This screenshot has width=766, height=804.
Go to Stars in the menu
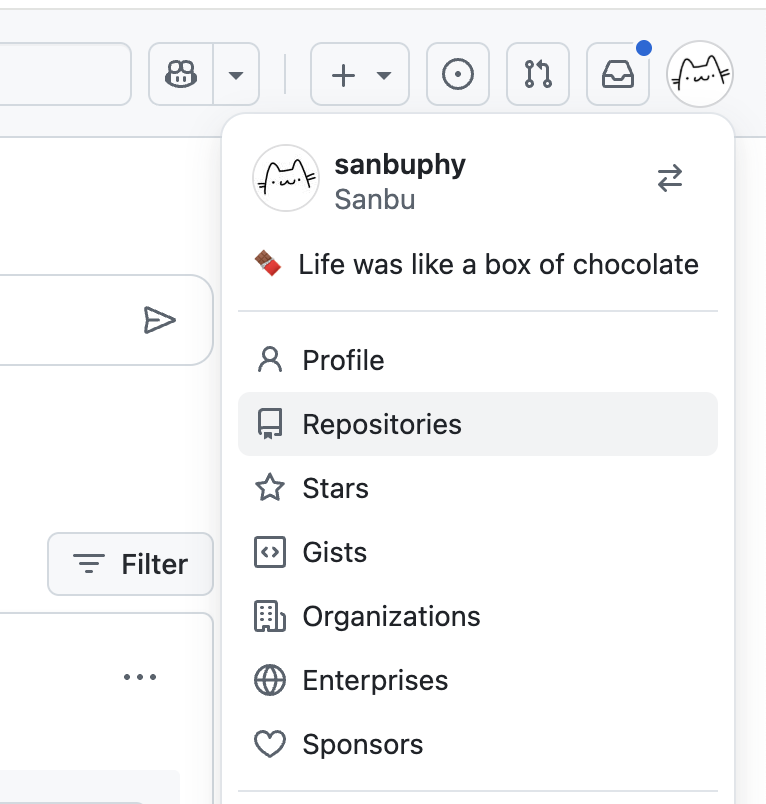(335, 488)
